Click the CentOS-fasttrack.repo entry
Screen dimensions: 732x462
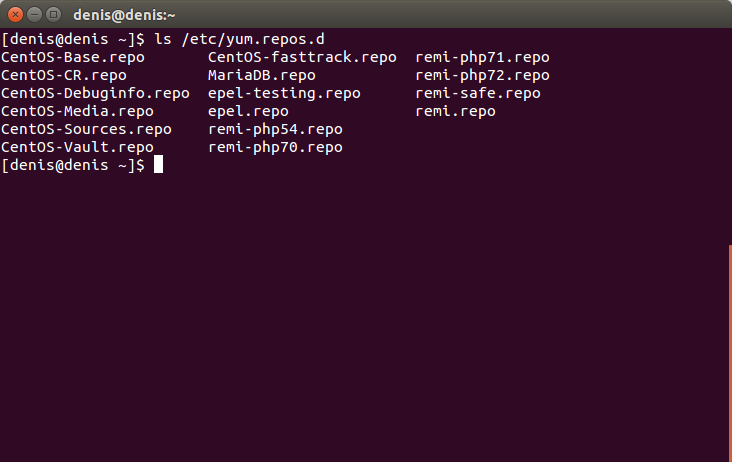click(x=302, y=57)
